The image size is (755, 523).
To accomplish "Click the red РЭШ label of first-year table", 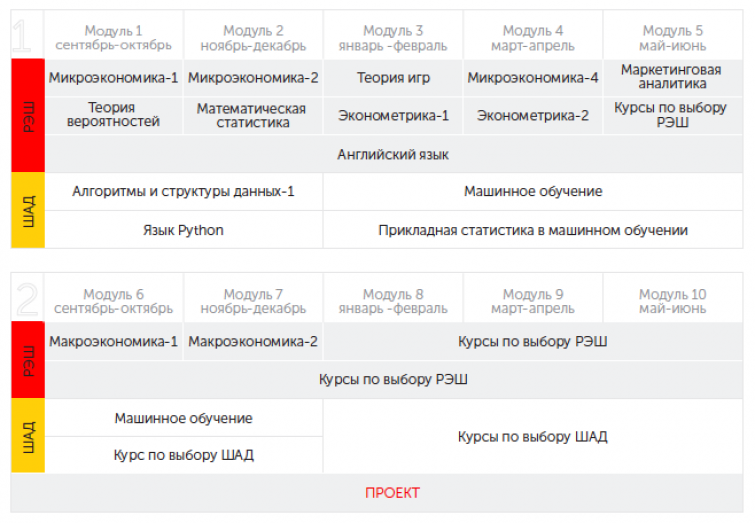I will pos(28,116).
